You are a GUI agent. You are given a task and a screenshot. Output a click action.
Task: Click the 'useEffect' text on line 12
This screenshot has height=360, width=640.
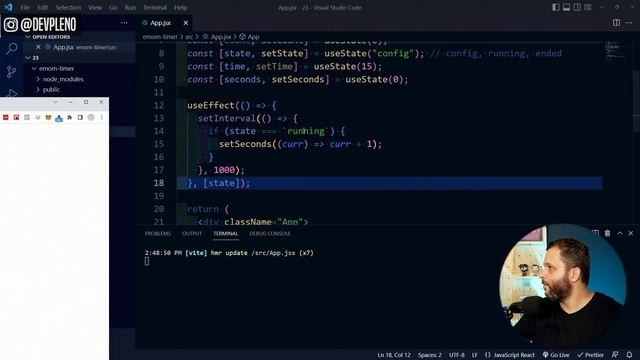click(x=211, y=105)
